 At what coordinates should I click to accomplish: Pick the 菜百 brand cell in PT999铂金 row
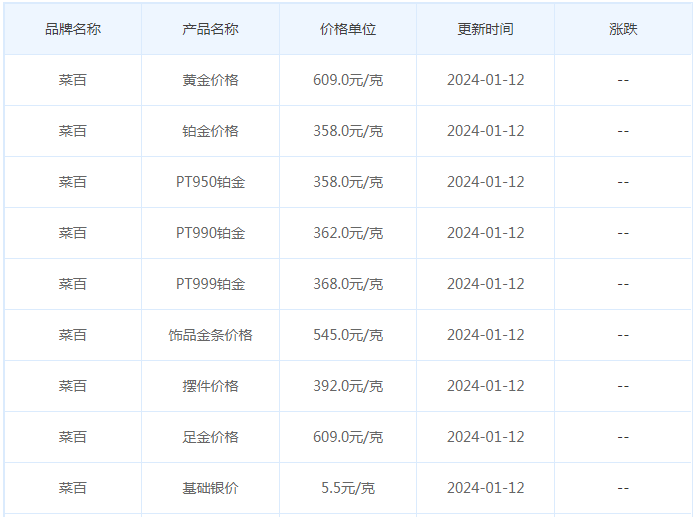(73, 284)
